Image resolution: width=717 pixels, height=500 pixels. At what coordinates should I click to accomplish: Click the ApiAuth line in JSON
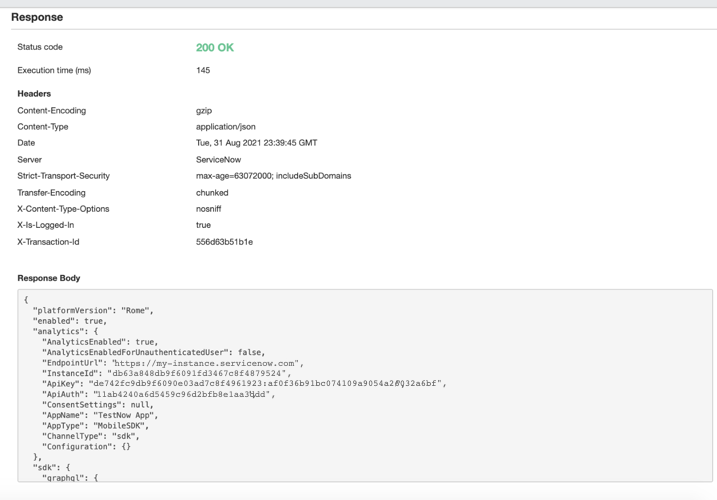click(x=159, y=394)
